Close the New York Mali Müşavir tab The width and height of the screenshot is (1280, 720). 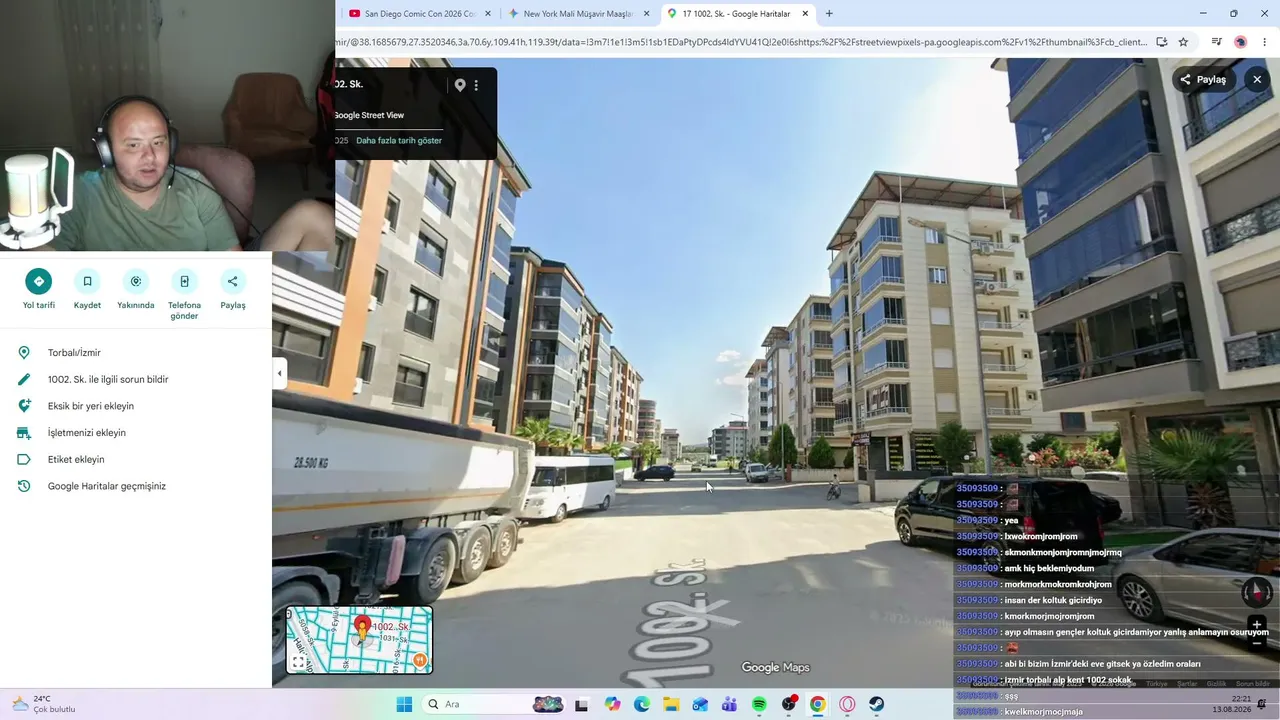pos(646,14)
